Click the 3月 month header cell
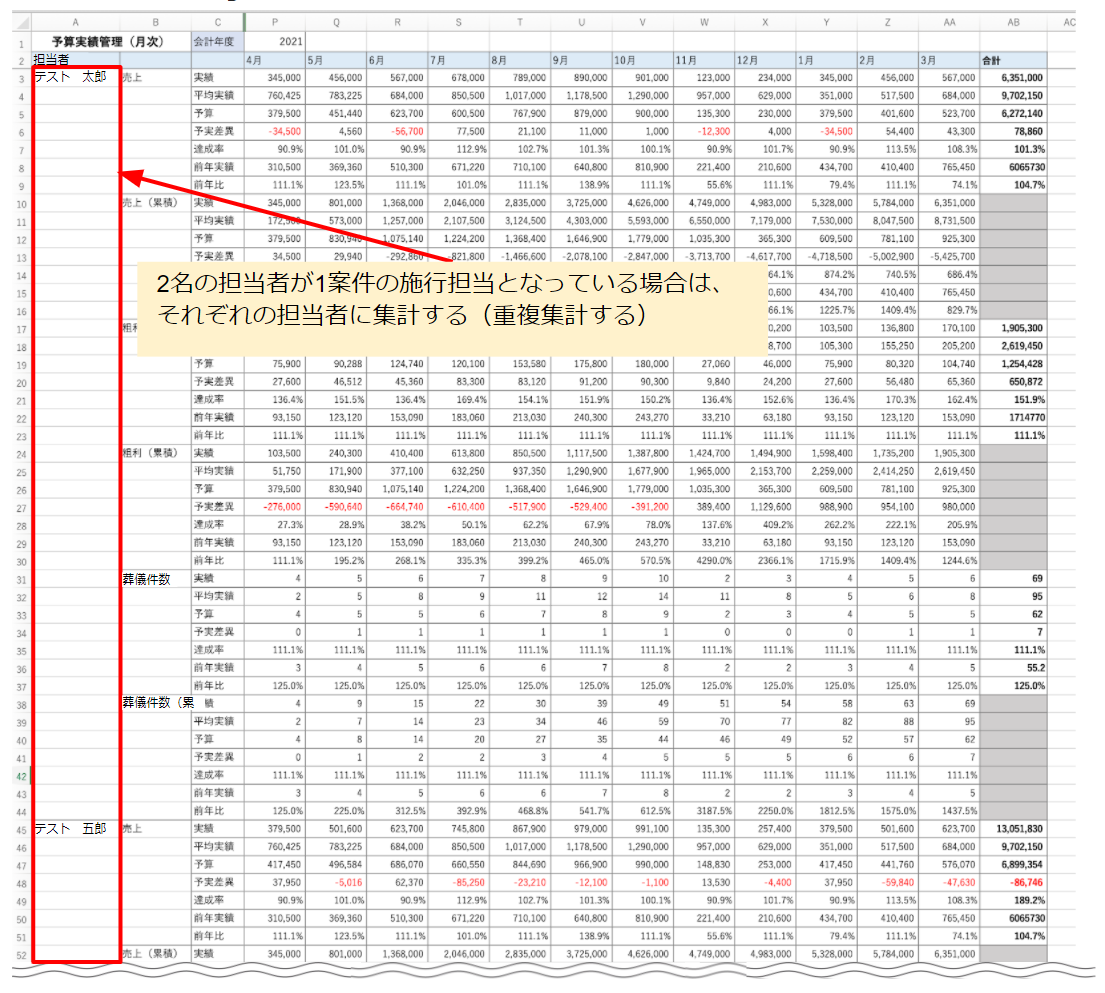The height and width of the screenshot is (993, 1105). pyautogui.click(x=949, y=60)
